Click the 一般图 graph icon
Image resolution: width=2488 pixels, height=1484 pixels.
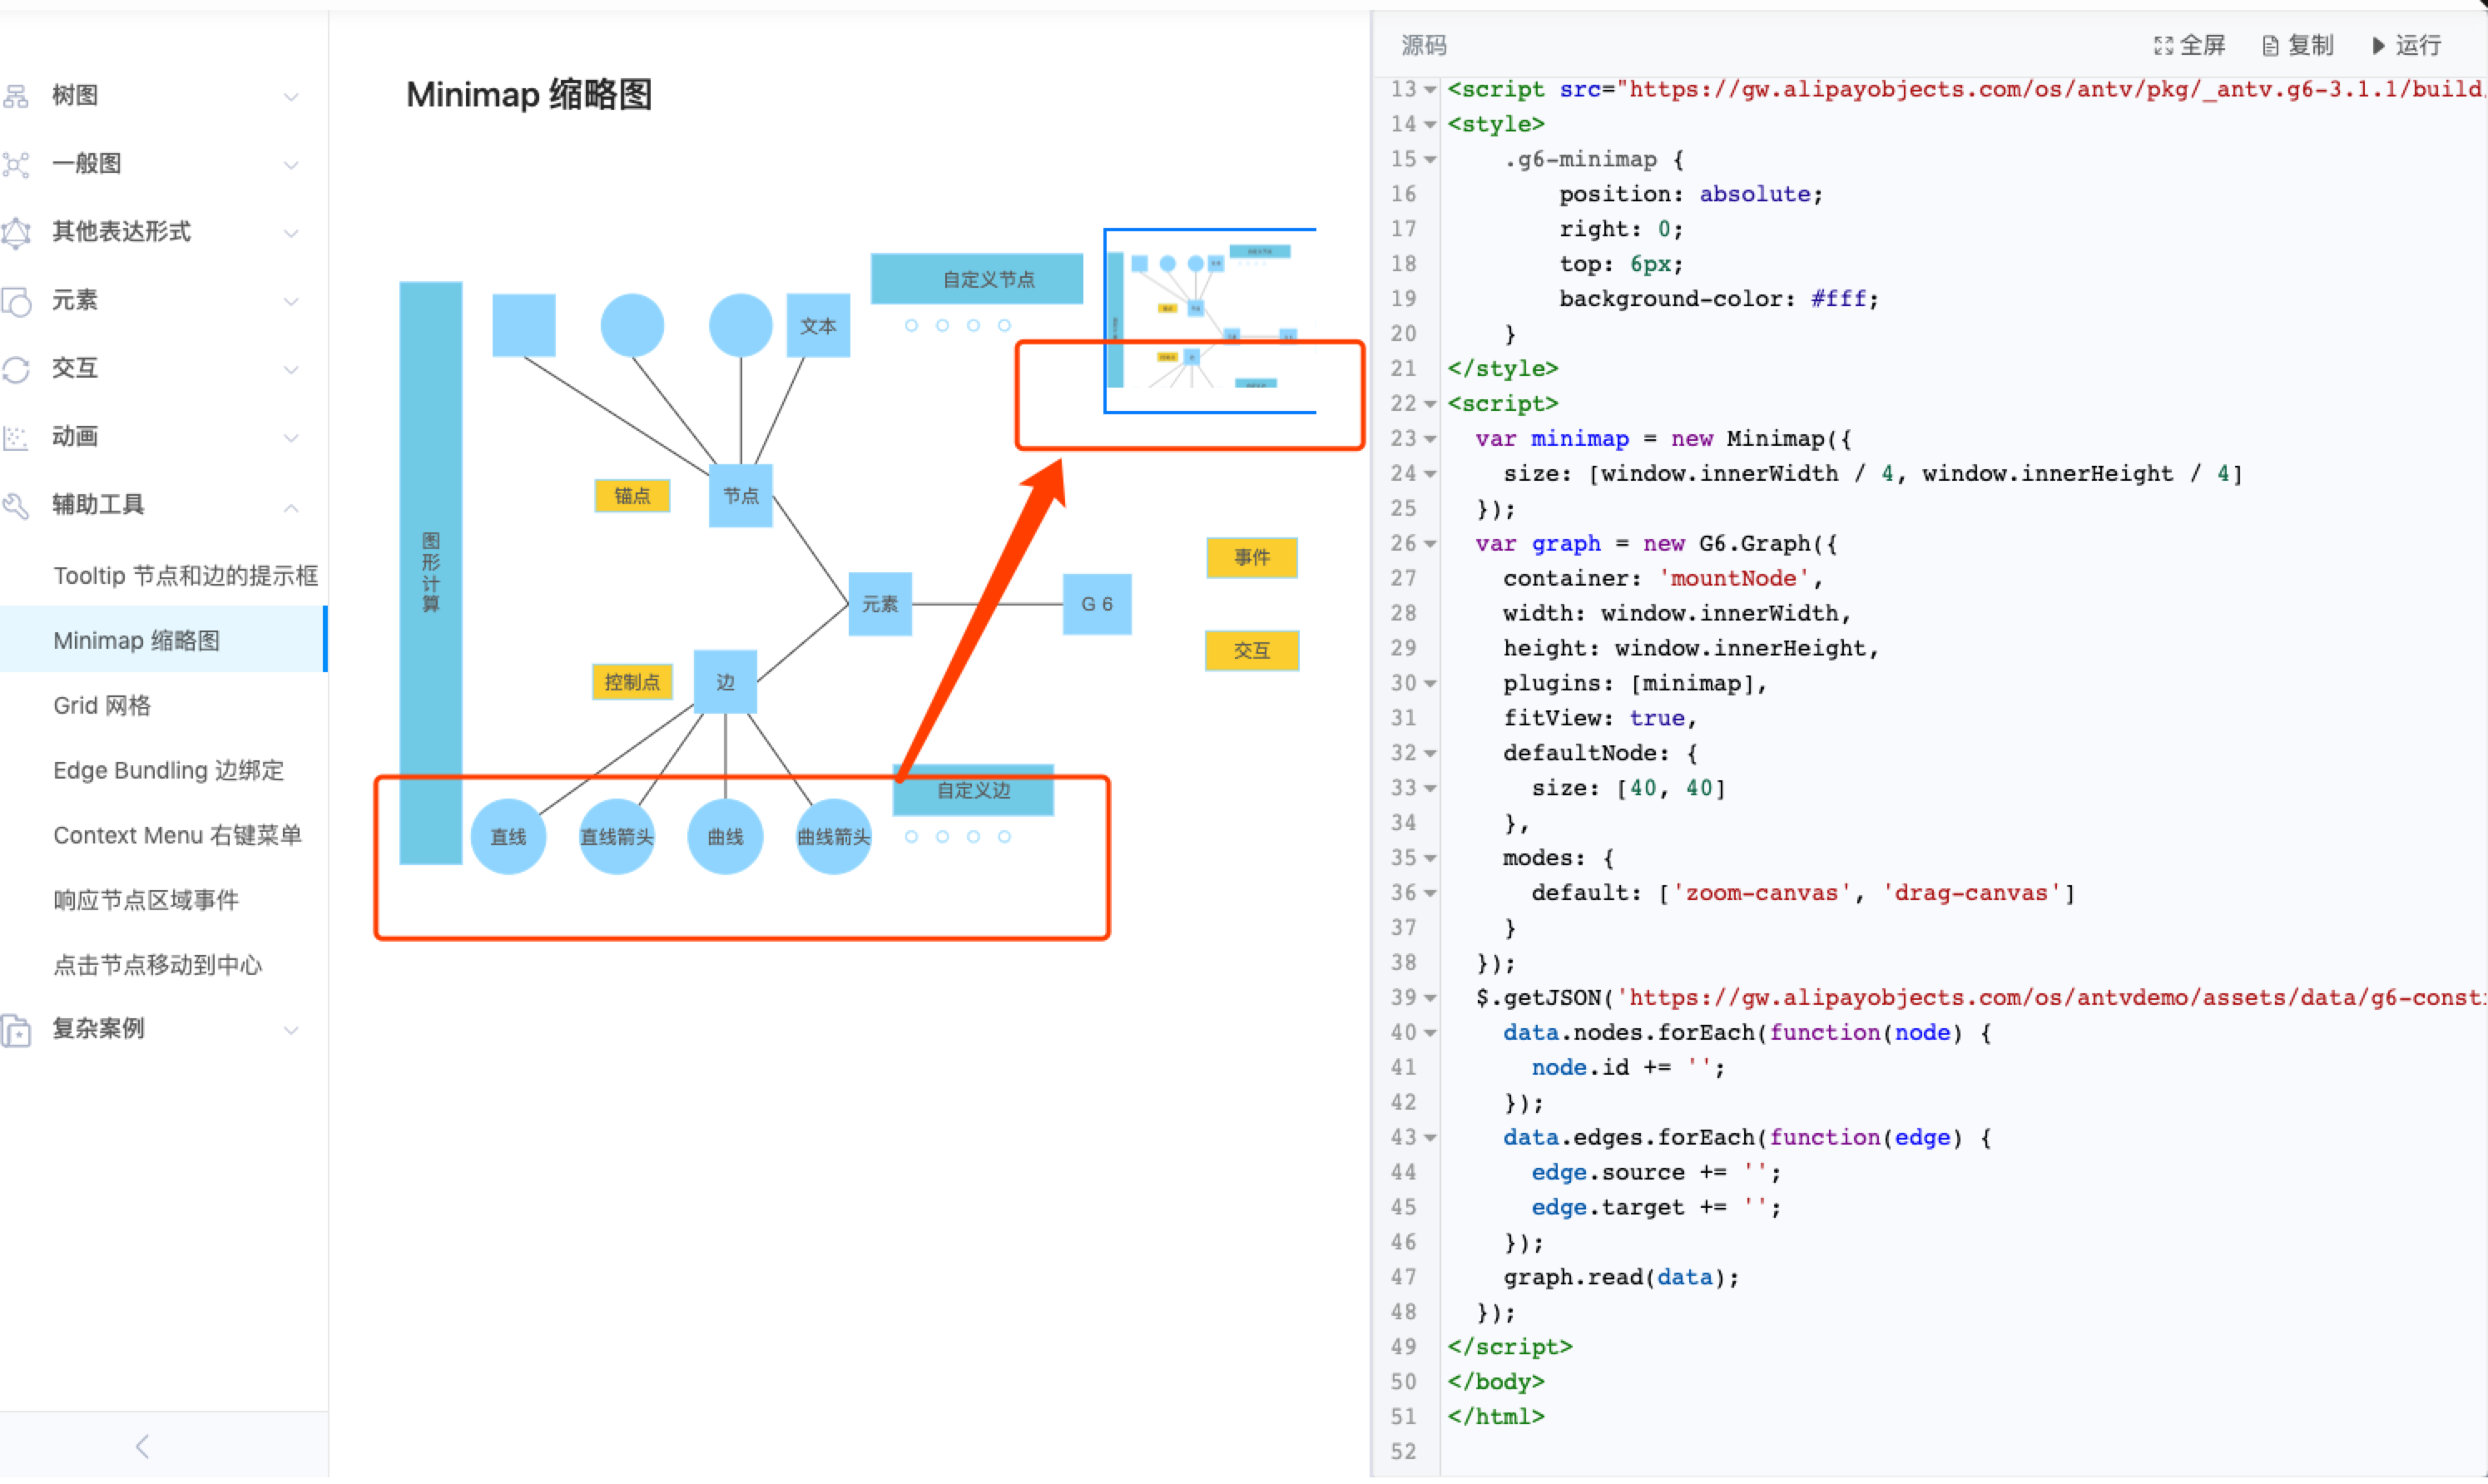coord(16,163)
